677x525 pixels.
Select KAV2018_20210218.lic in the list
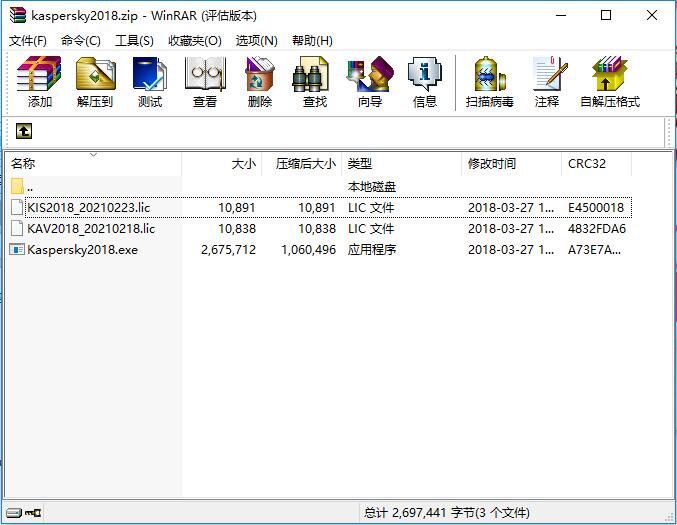[x=90, y=228]
